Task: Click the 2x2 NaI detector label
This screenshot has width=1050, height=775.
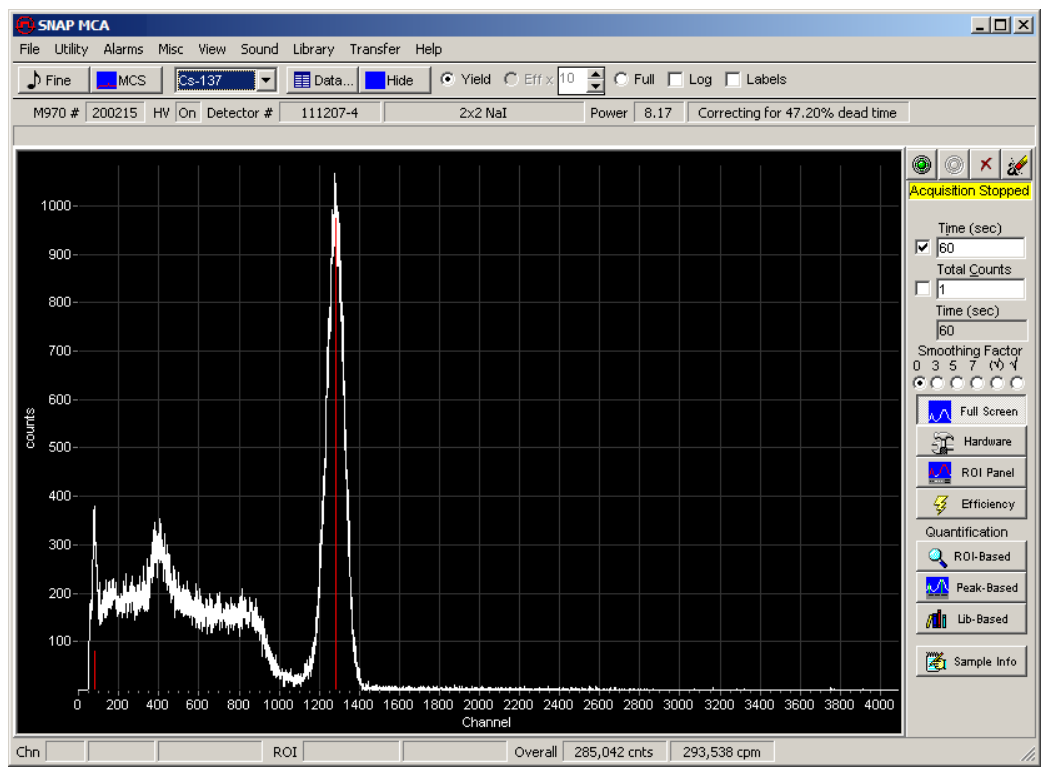Action: tap(483, 113)
